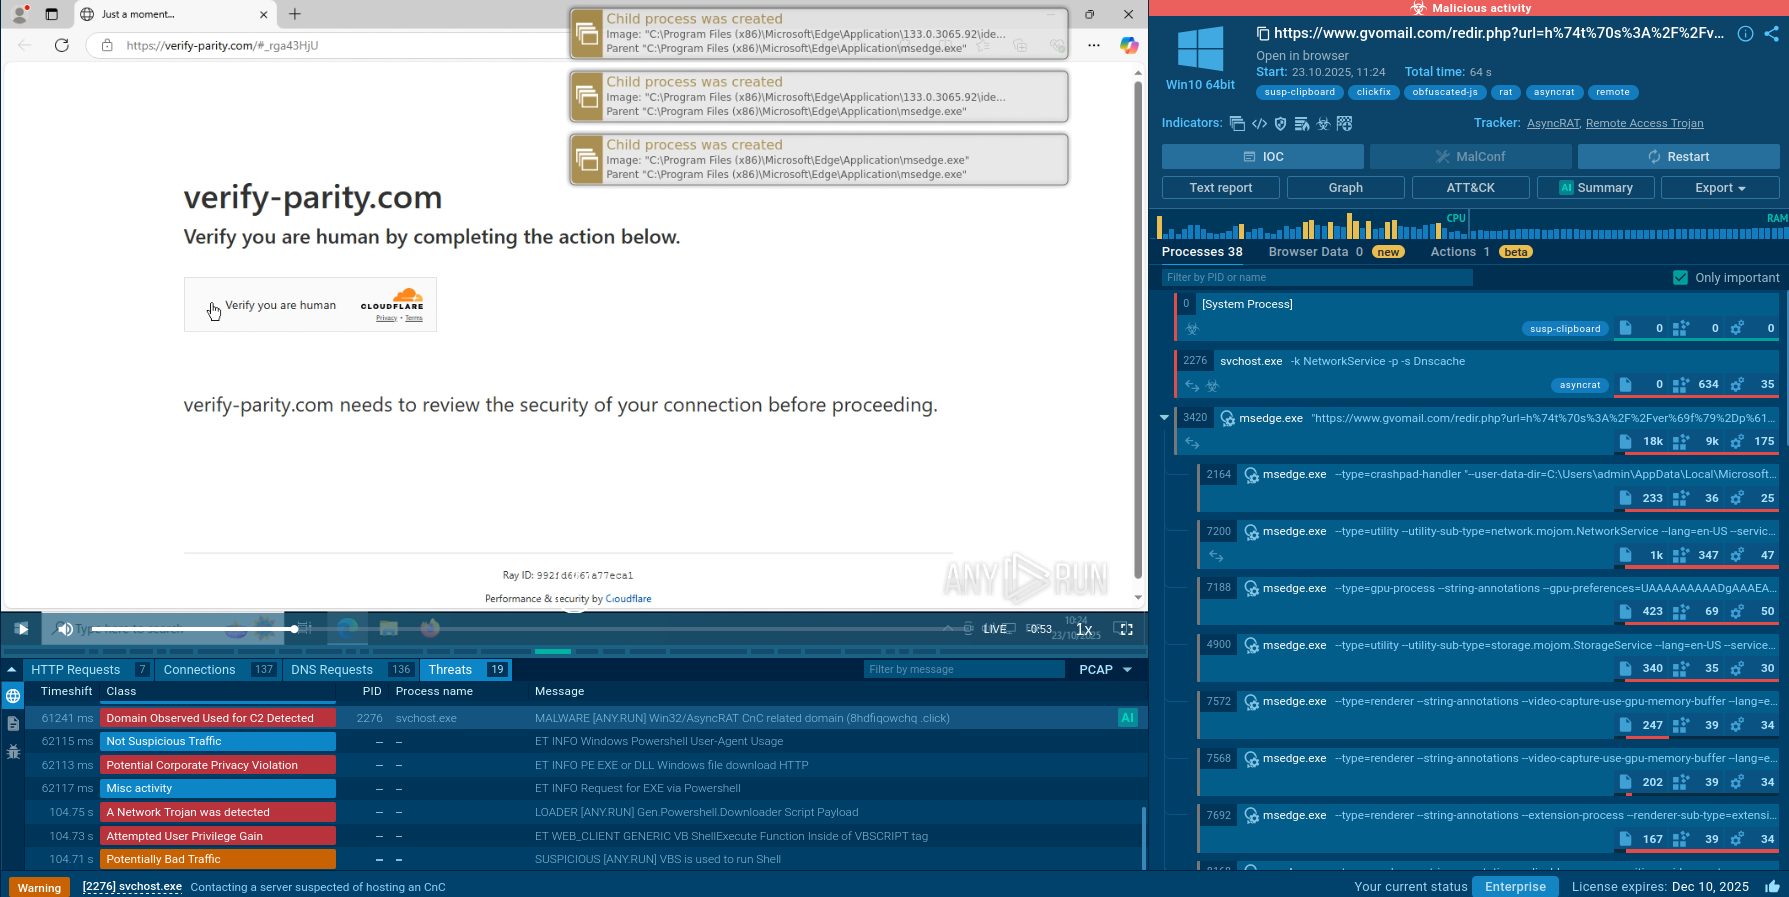This screenshot has height=897, width=1789.
Task: Focus the Filter by message field
Action: (x=964, y=670)
